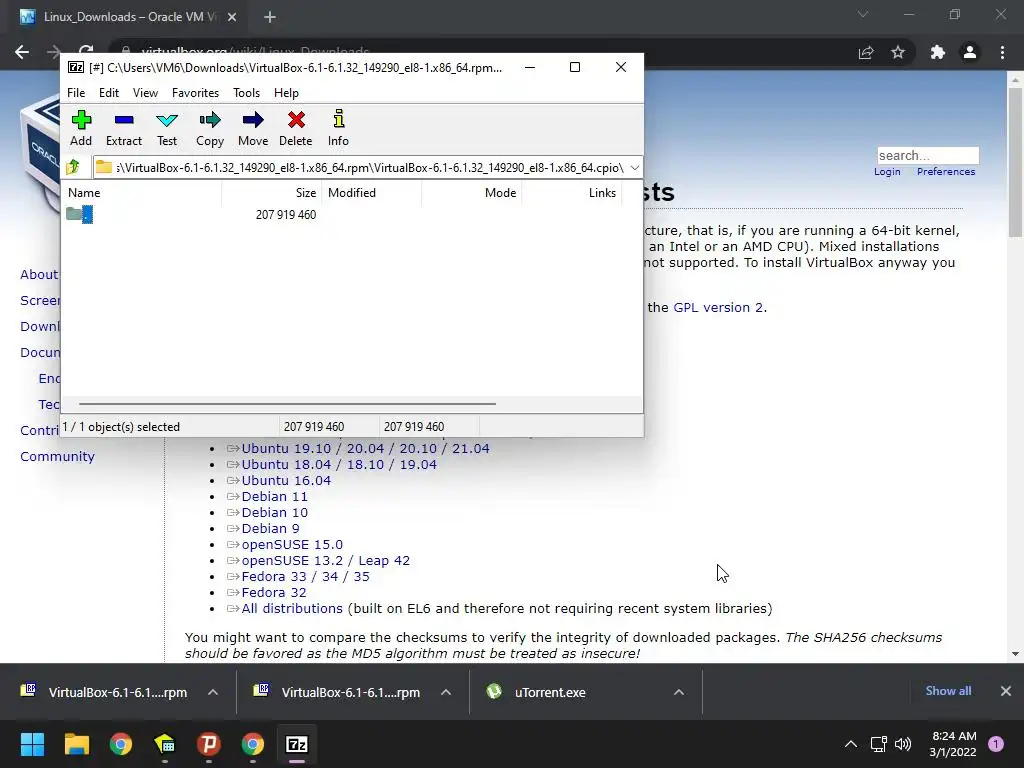Viewport: 1024px width, 768px height.
Task: Open the All distributions link
Action: pos(292,609)
